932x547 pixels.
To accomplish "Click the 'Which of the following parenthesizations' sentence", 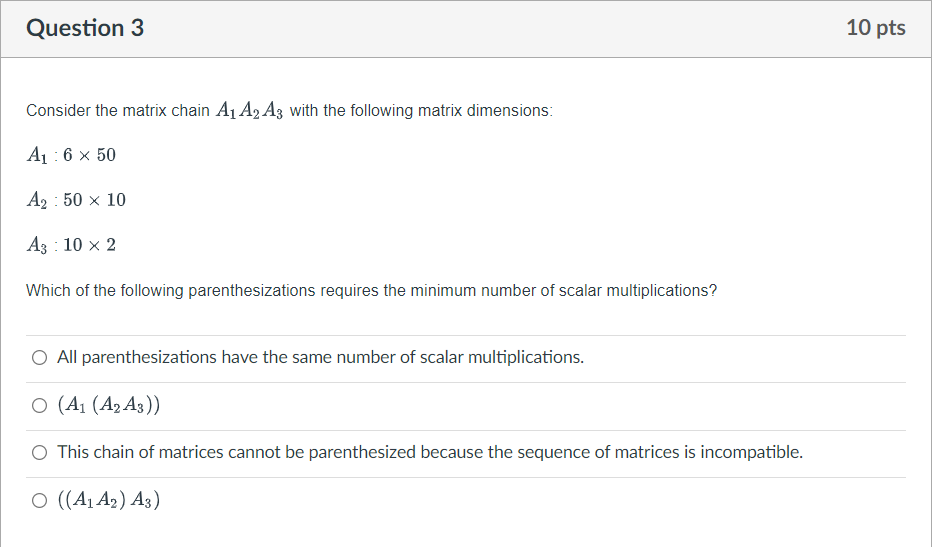I will tap(371, 291).
